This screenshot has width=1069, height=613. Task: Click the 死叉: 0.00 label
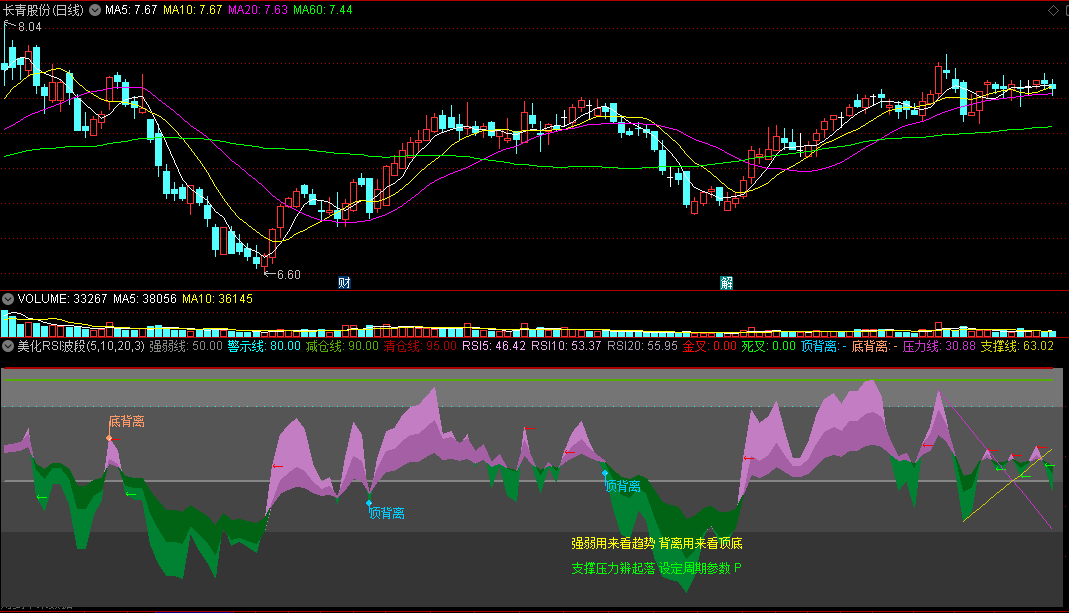pos(768,346)
